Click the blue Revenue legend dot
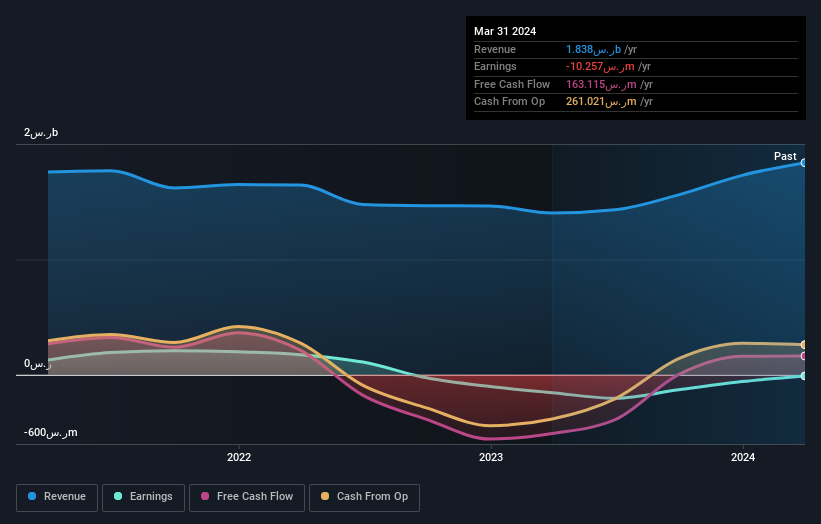Viewport: 821px width, 524px height. (32, 496)
